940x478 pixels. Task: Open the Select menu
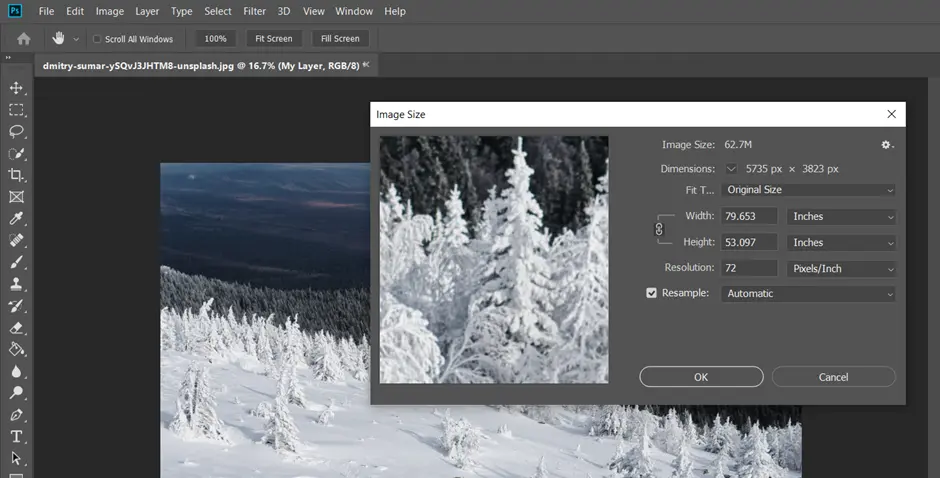[x=218, y=11]
